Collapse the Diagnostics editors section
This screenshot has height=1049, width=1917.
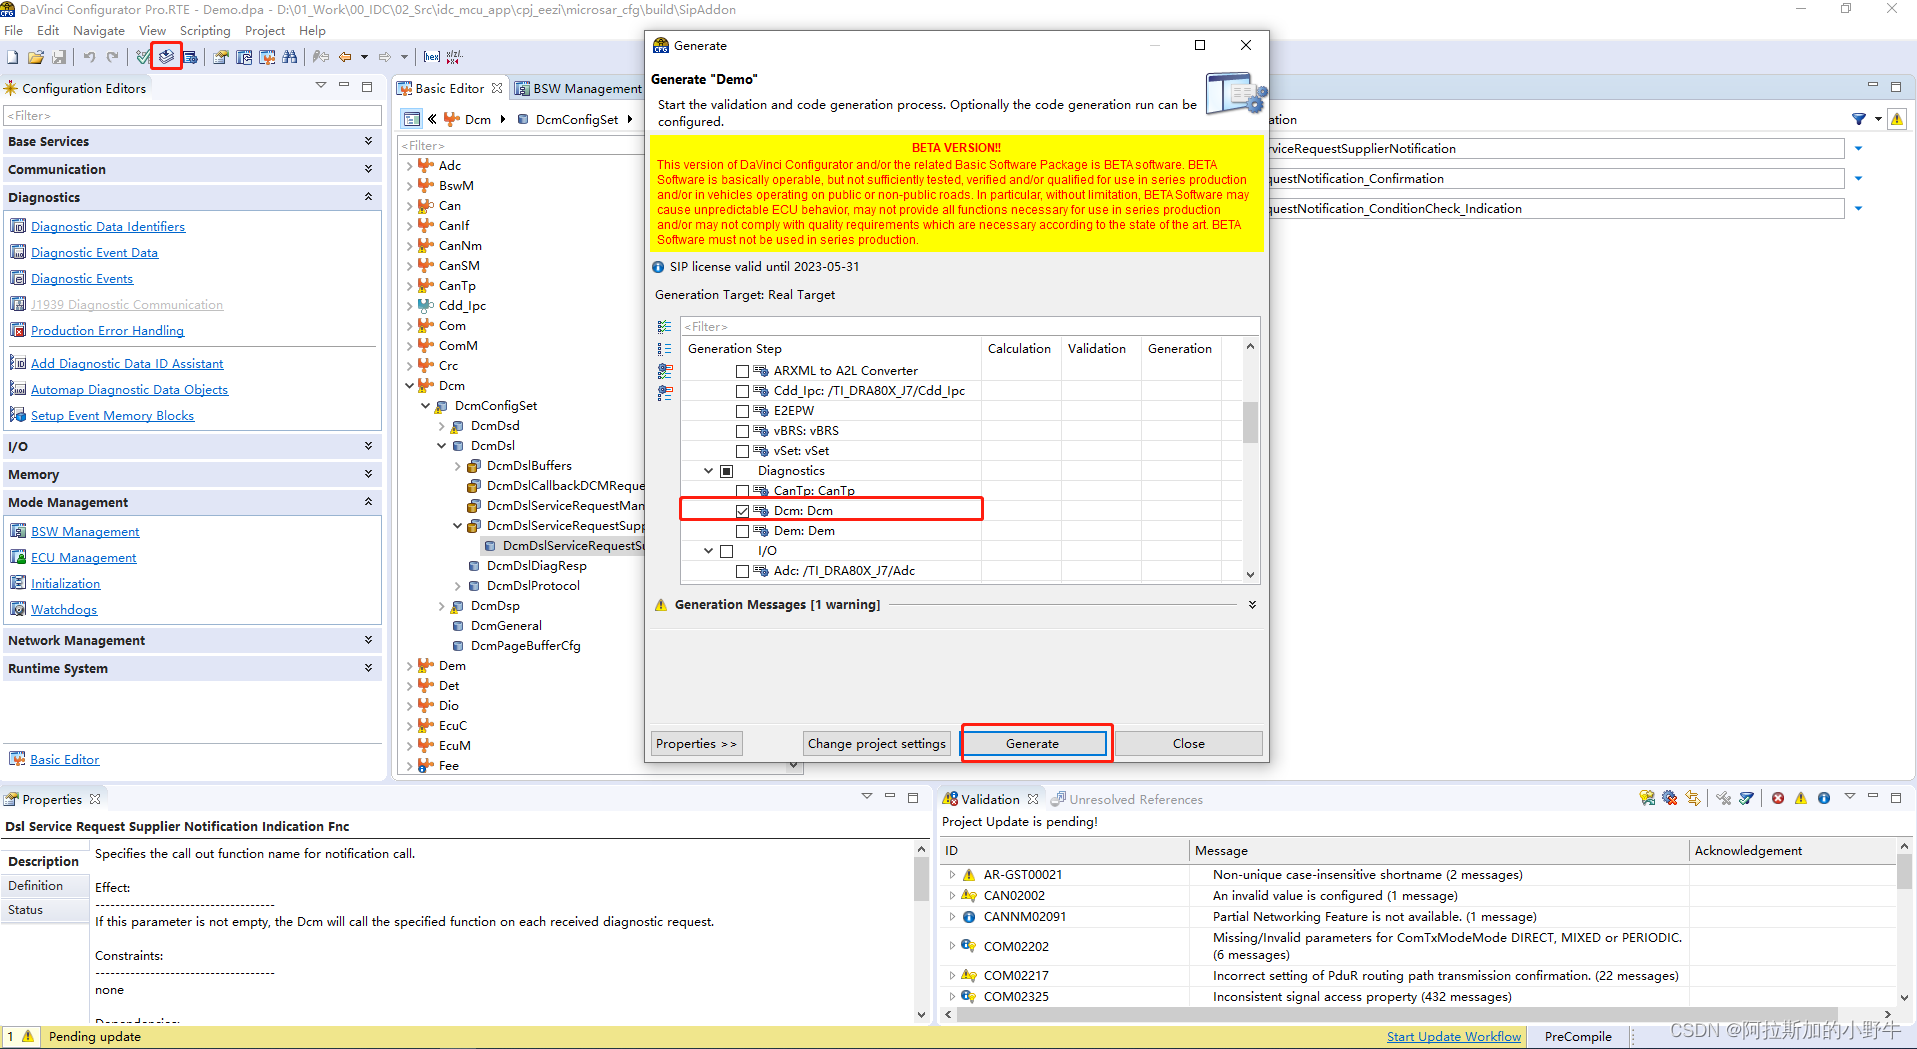click(368, 197)
